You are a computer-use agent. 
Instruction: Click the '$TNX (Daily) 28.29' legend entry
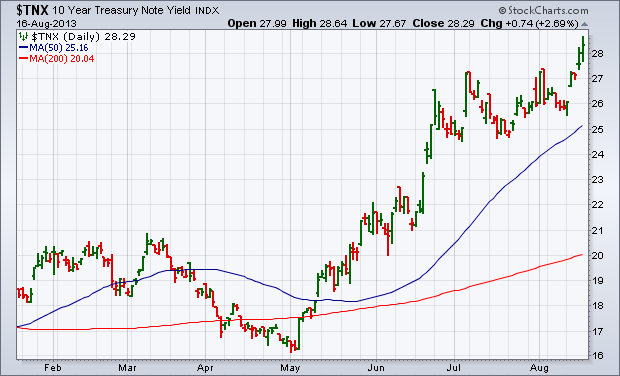(x=83, y=37)
